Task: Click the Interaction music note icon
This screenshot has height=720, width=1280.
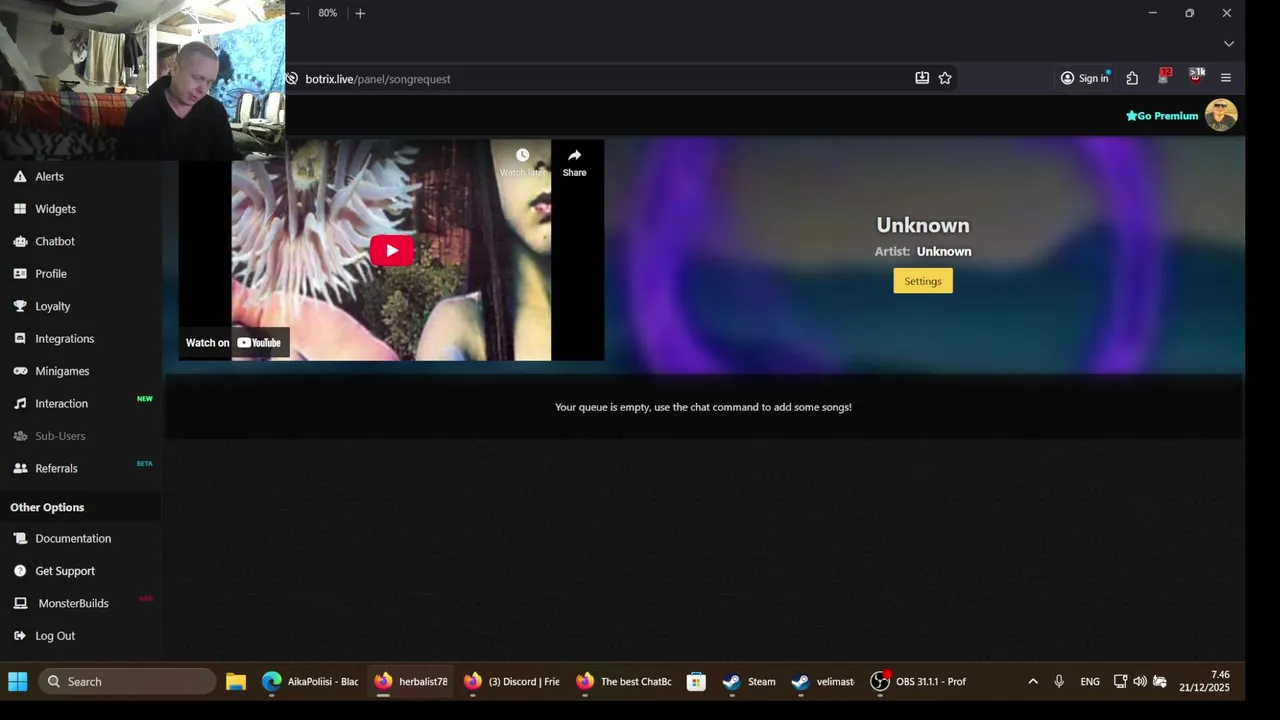Action: 20,403
